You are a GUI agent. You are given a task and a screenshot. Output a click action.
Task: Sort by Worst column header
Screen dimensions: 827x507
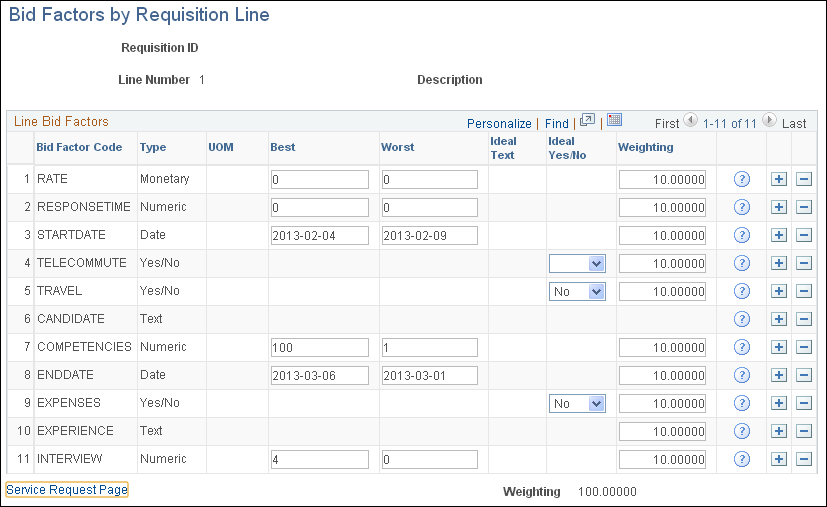(x=398, y=147)
